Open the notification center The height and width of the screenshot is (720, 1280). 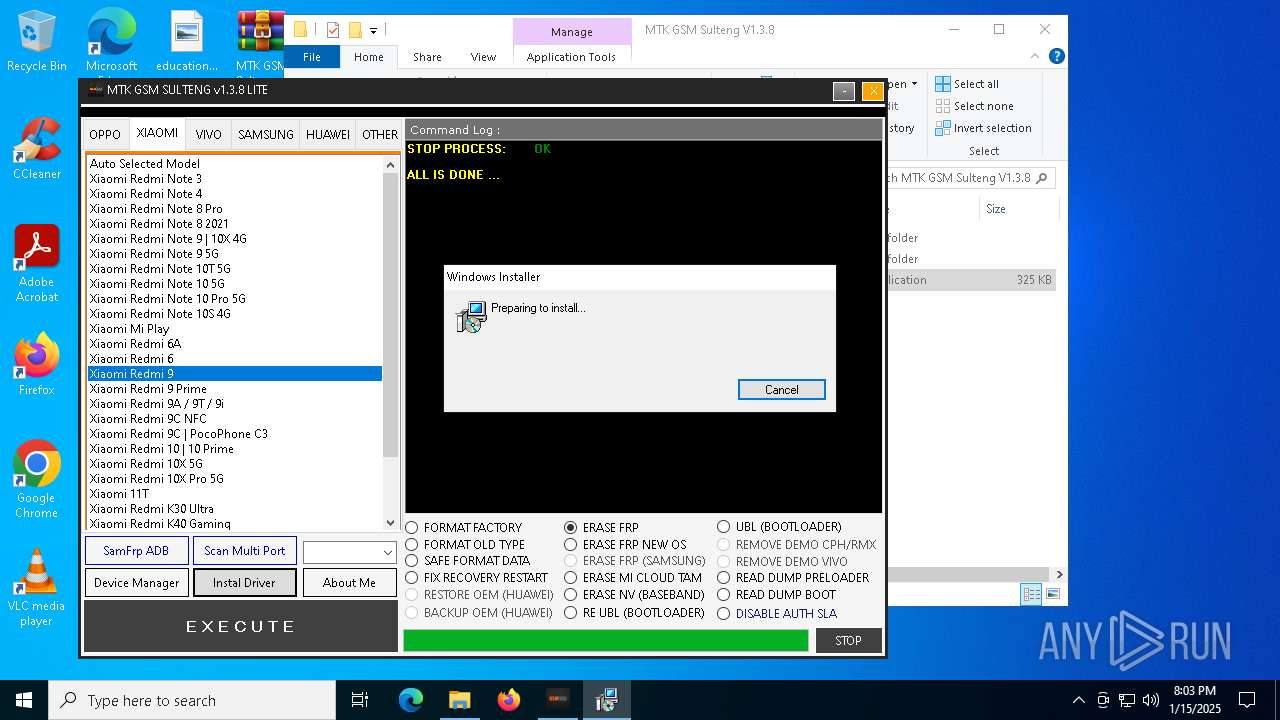[1247, 700]
